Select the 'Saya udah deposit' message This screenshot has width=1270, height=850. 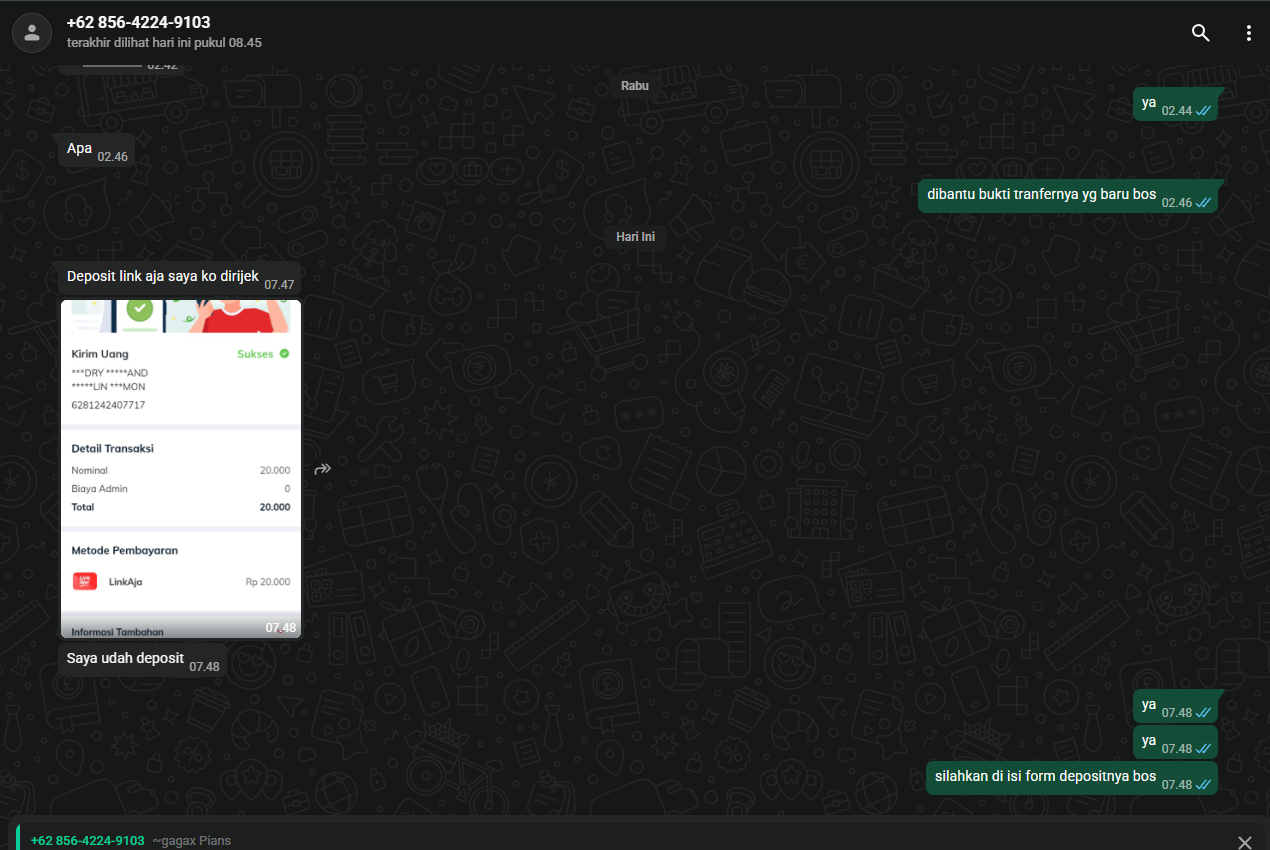point(142,660)
